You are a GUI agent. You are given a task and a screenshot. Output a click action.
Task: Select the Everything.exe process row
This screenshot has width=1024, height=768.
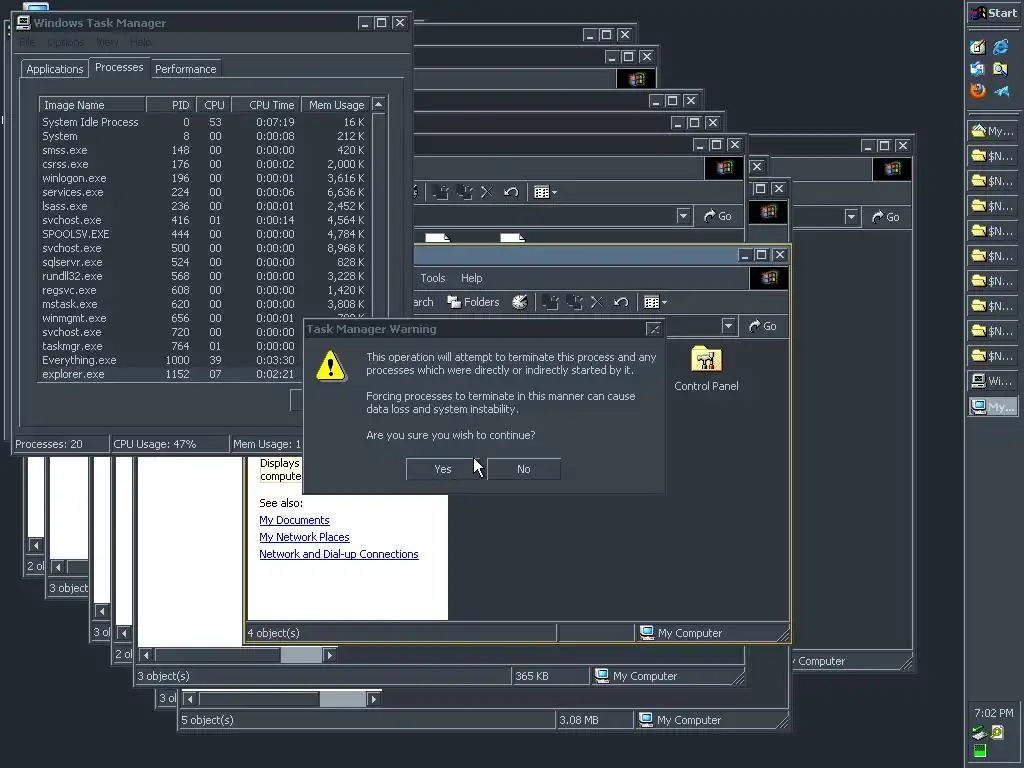pos(204,360)
